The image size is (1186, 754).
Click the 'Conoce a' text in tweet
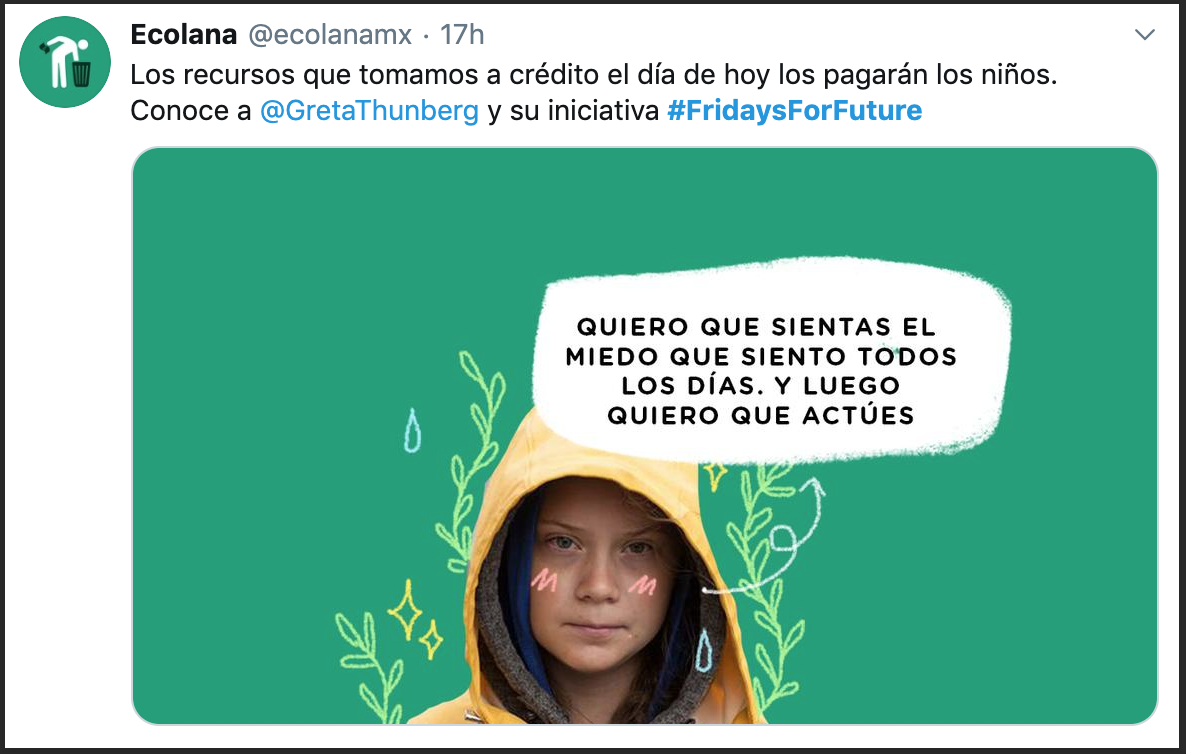[191, 110]
